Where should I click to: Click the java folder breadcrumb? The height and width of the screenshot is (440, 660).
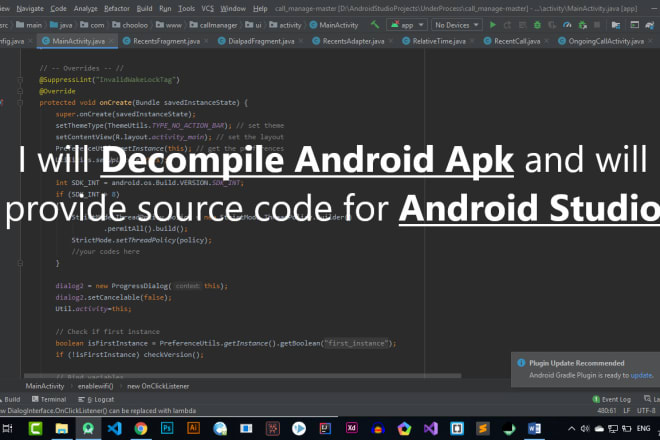click(61, 25)
